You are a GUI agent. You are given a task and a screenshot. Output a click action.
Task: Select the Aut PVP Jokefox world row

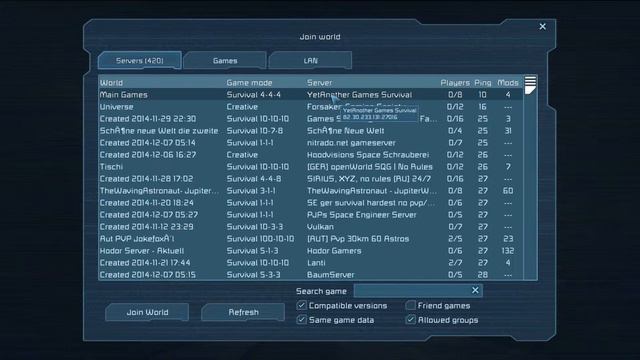pos(311,239)
